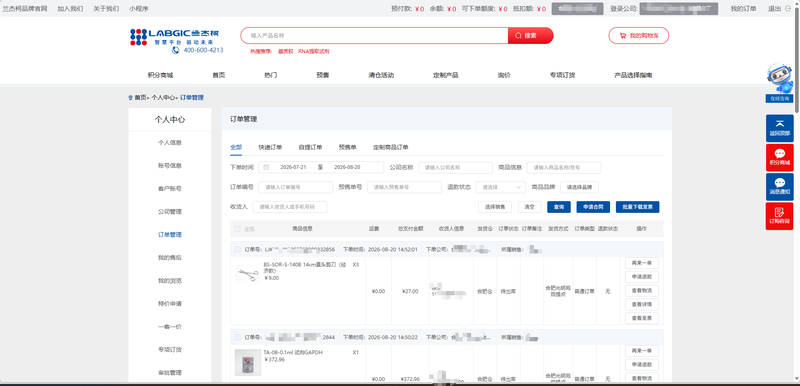
Task: Go to 首页 in navigation bar
Action: pyautogui.click(x=219, y=75)
